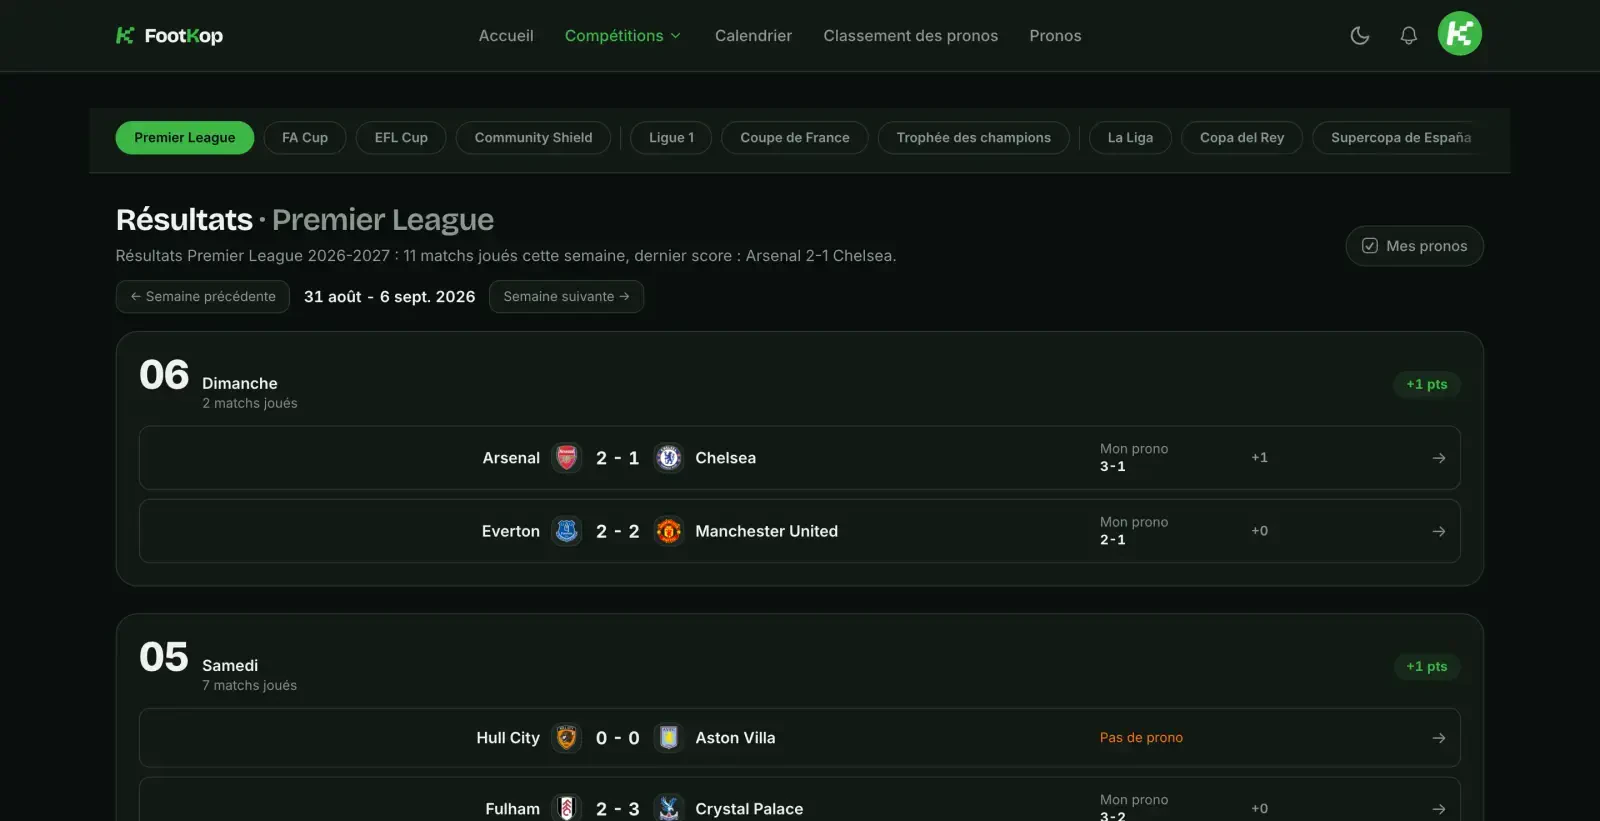
Task: Click the Crystal Palace club crest
Action: click(x=669, y=808)
